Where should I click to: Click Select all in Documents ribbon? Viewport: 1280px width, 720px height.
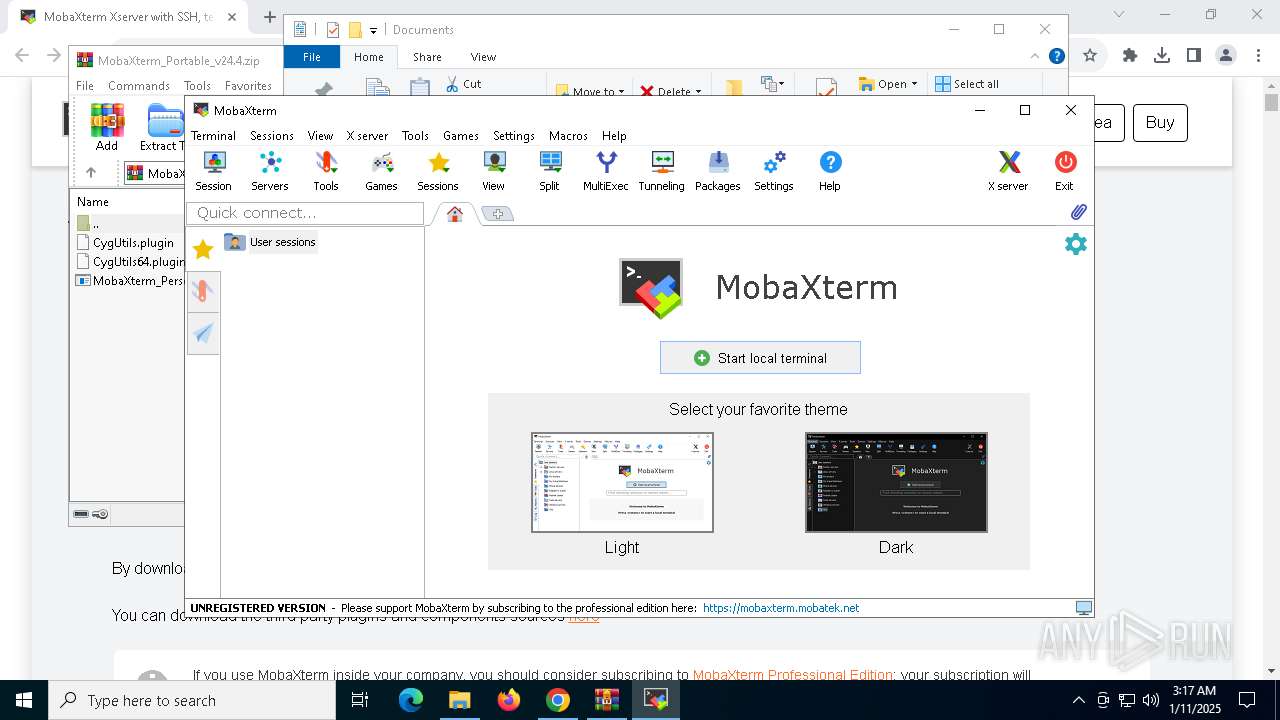click(967, 84)
